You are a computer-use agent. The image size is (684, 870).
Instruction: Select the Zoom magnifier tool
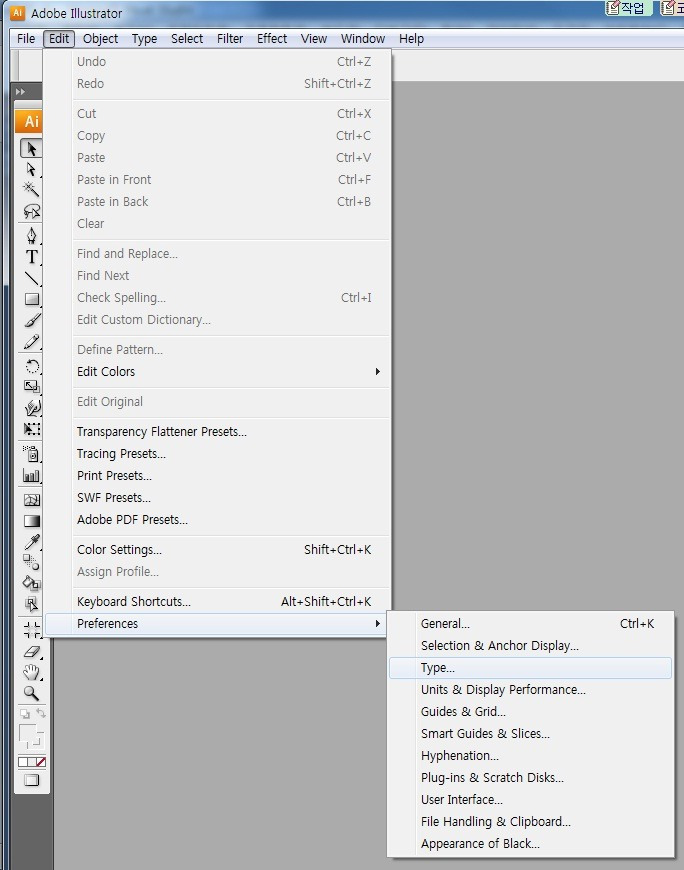[x=32, y=693]
